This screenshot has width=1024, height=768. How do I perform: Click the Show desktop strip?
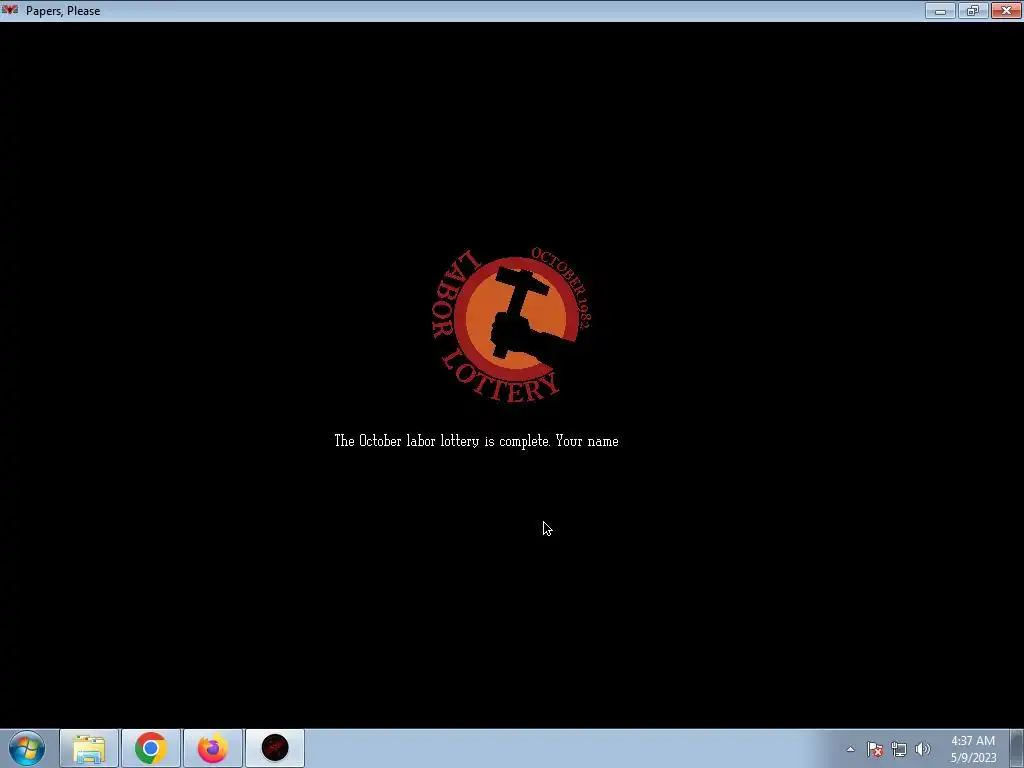pos(1017,748)
